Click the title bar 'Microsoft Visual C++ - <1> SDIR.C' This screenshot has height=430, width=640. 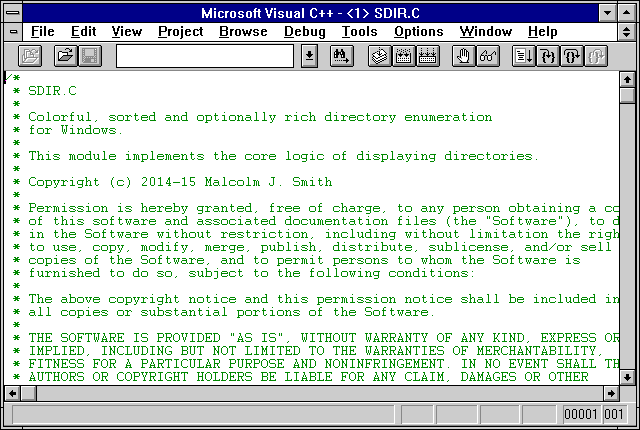[310, 13]
